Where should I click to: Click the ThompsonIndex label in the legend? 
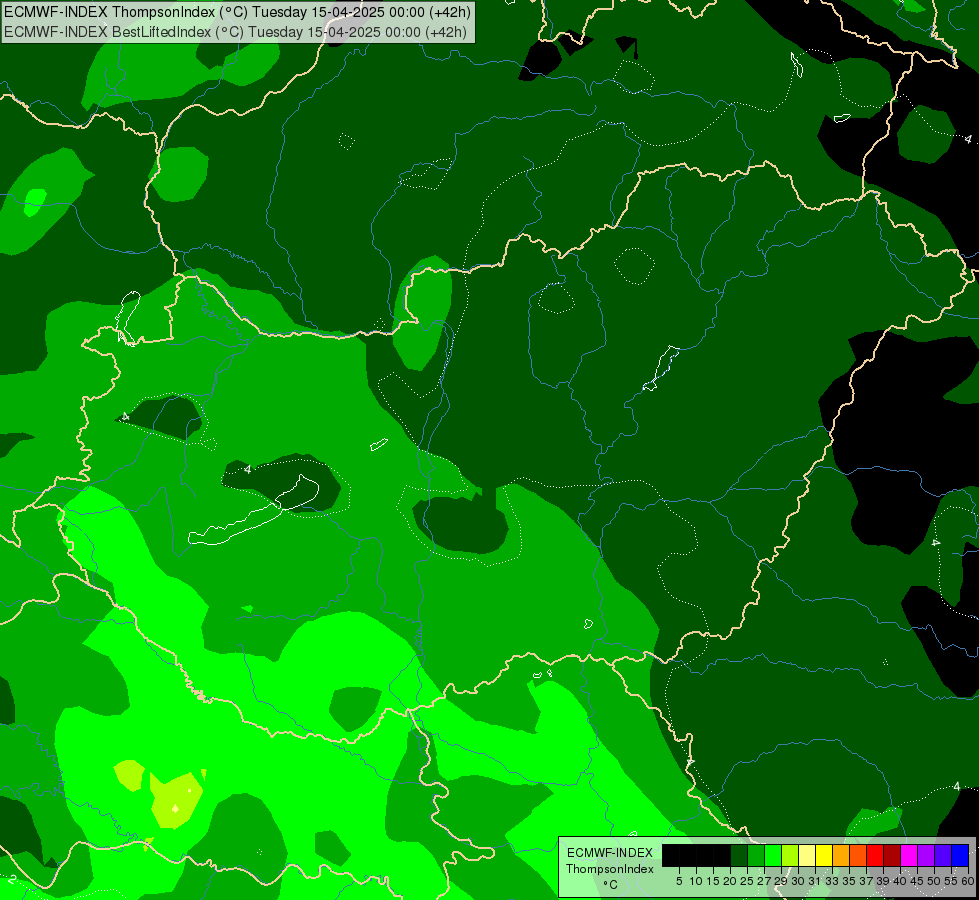610,869
